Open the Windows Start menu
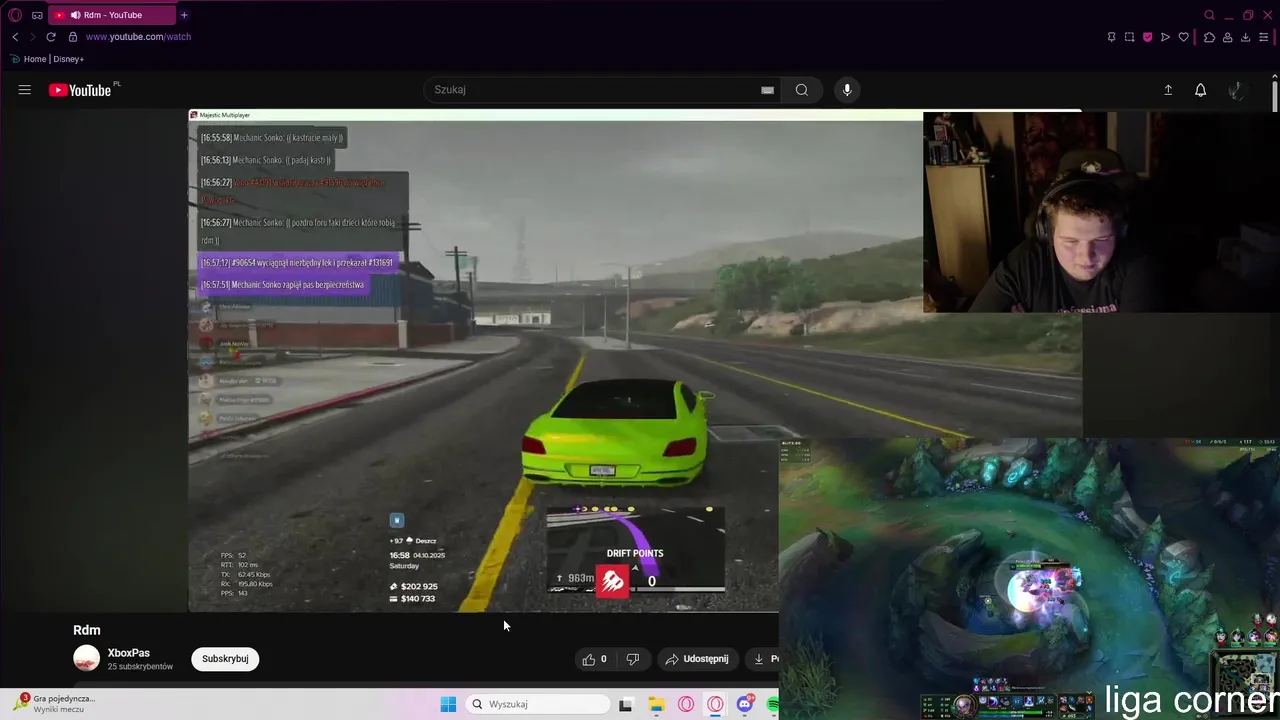 pyautogui.click(x=448, y=704)
